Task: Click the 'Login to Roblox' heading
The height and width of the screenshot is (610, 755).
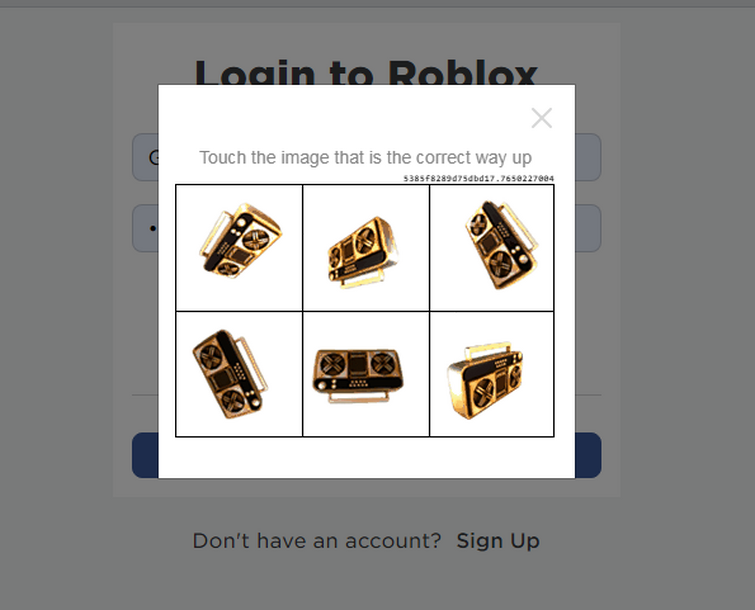Action: [x=366, y=72]
